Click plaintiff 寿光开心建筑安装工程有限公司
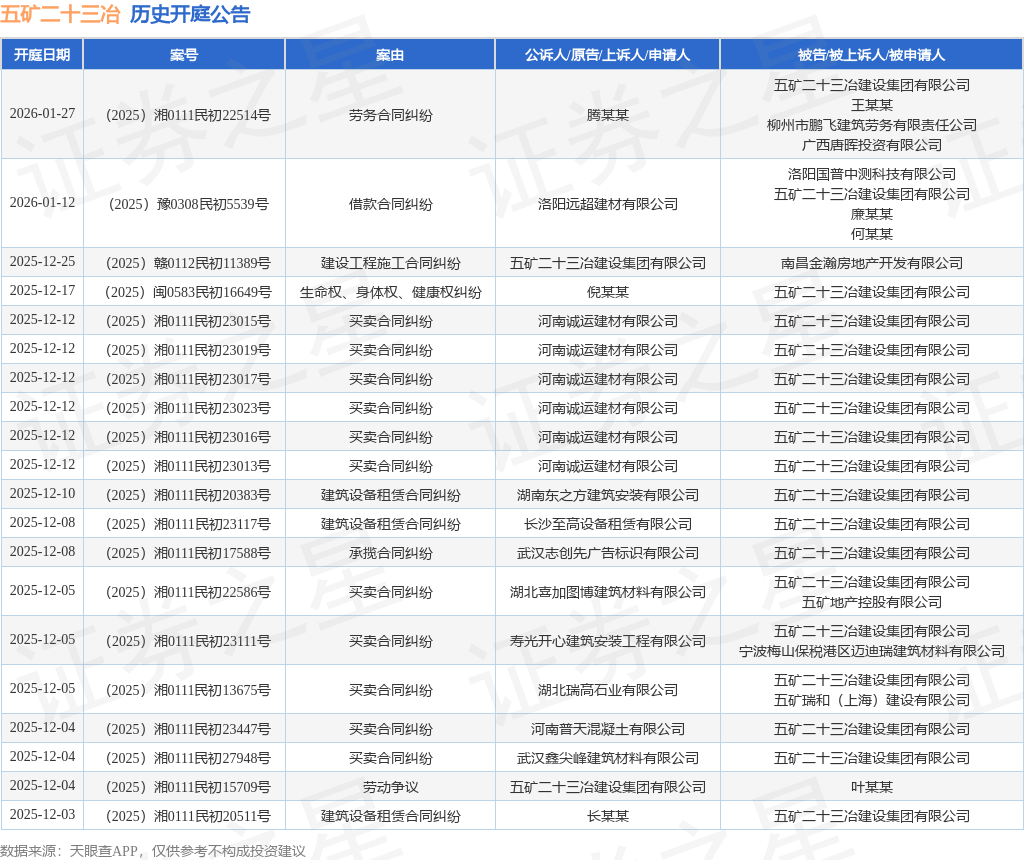Screen dimensions: 1024x860 click(x=607, y=641)
